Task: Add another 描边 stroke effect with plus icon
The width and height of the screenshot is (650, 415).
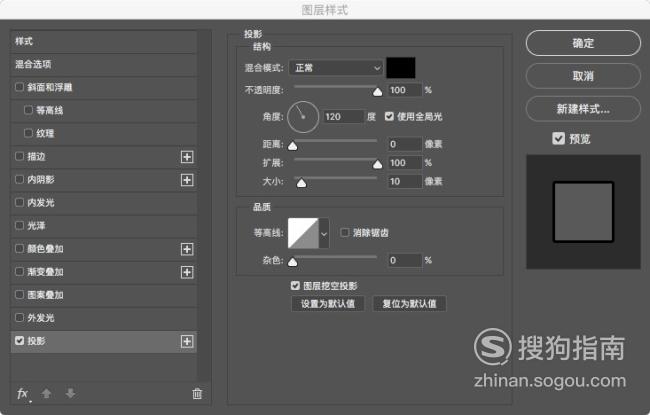Action: tap(187, 157)
